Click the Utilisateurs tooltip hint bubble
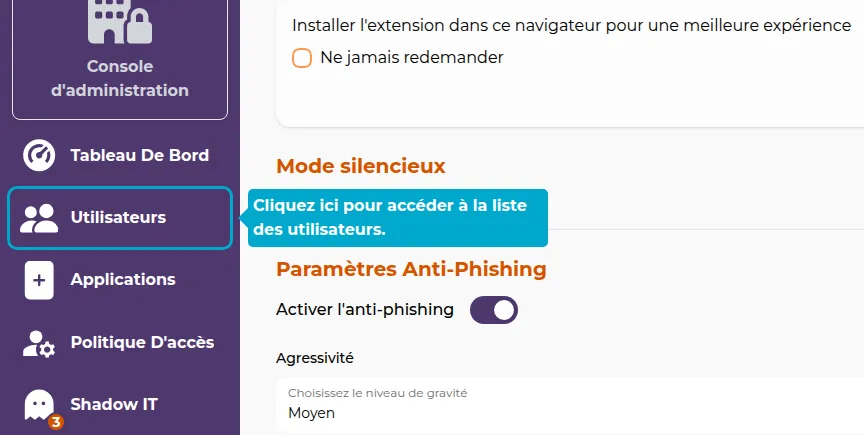This screenshot has height=435, width=864. point(397,217)
